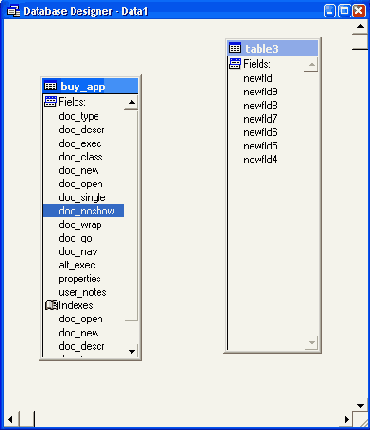The width and height of the screenshot is (370, 430).
Task: Maximize the Database Designer window
Action: [344, 11]
